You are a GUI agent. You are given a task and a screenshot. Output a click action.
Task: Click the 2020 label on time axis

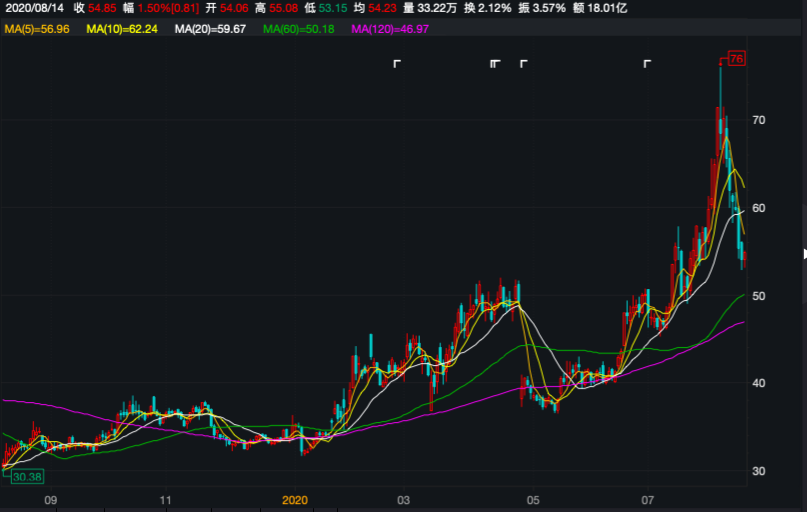(x=295, y=499)
